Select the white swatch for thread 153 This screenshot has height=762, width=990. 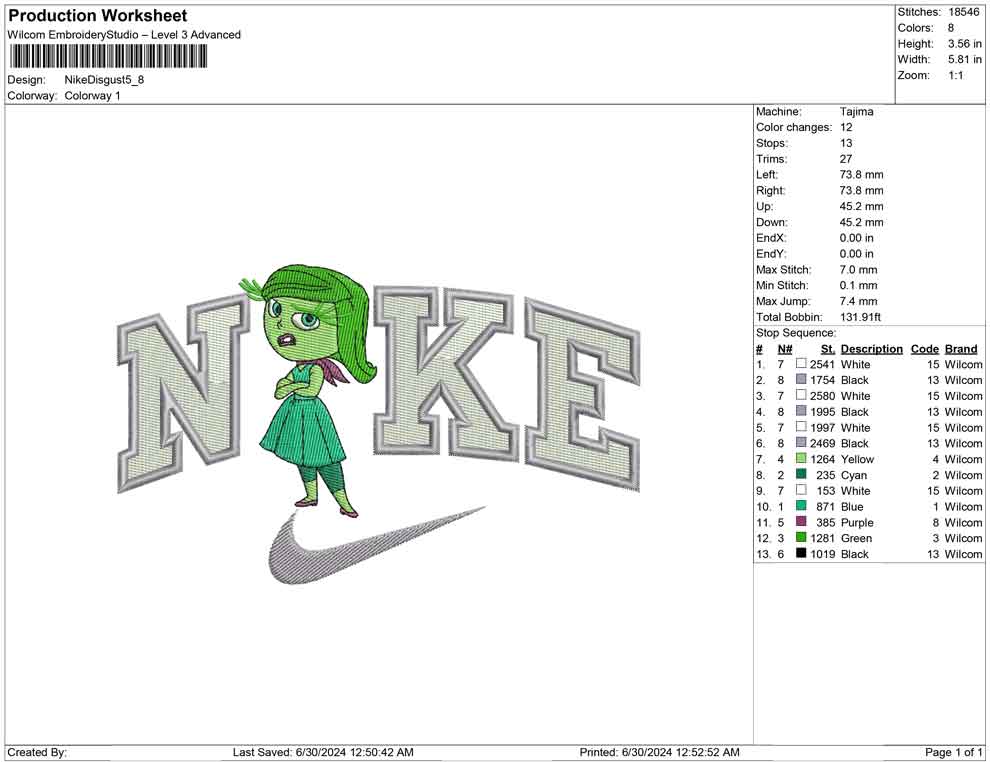click(801, 490)
